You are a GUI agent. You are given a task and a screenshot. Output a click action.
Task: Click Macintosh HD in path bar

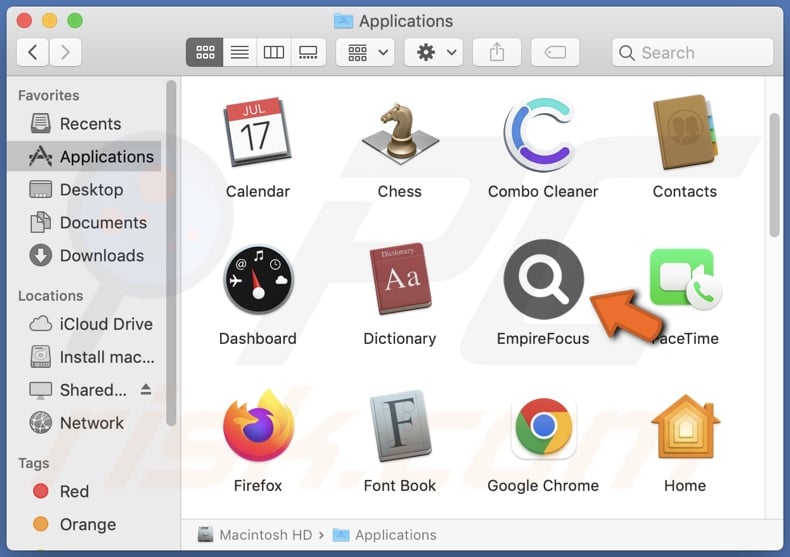[255, 535]
